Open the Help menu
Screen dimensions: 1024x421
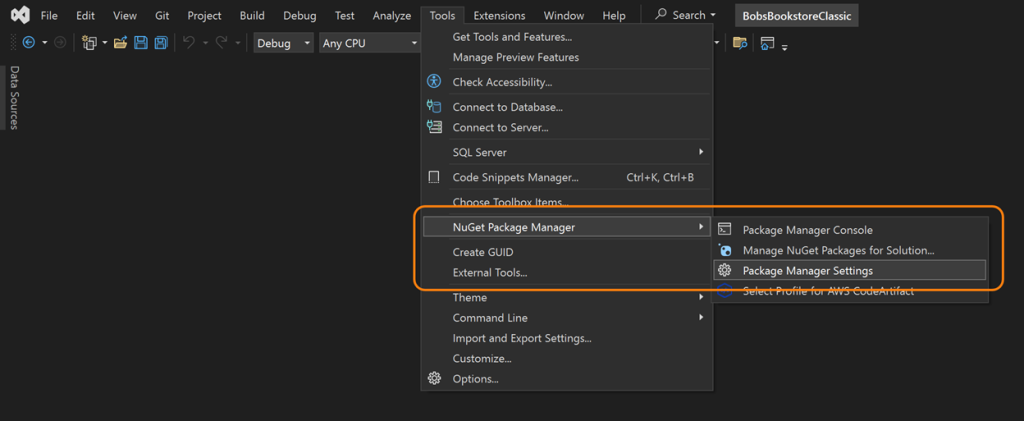614,15
